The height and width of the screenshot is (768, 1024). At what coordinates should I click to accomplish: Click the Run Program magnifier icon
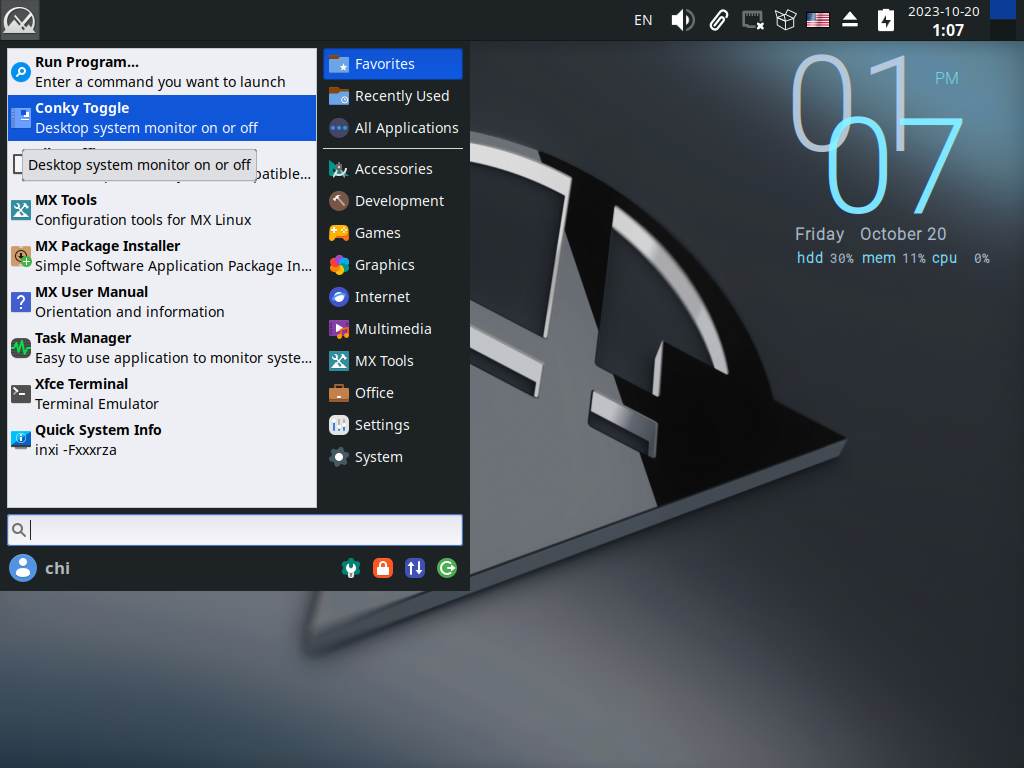[x=21, y=72]
